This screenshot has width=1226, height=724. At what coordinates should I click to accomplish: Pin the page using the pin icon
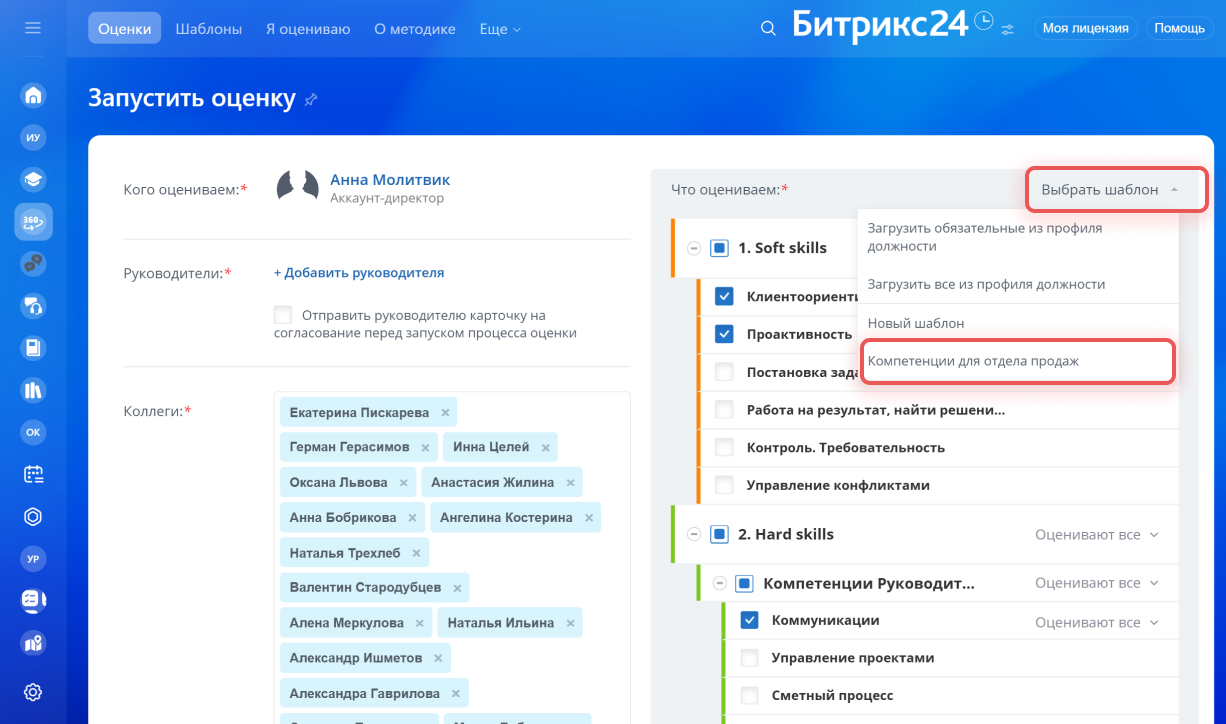[x=311, y=99]
